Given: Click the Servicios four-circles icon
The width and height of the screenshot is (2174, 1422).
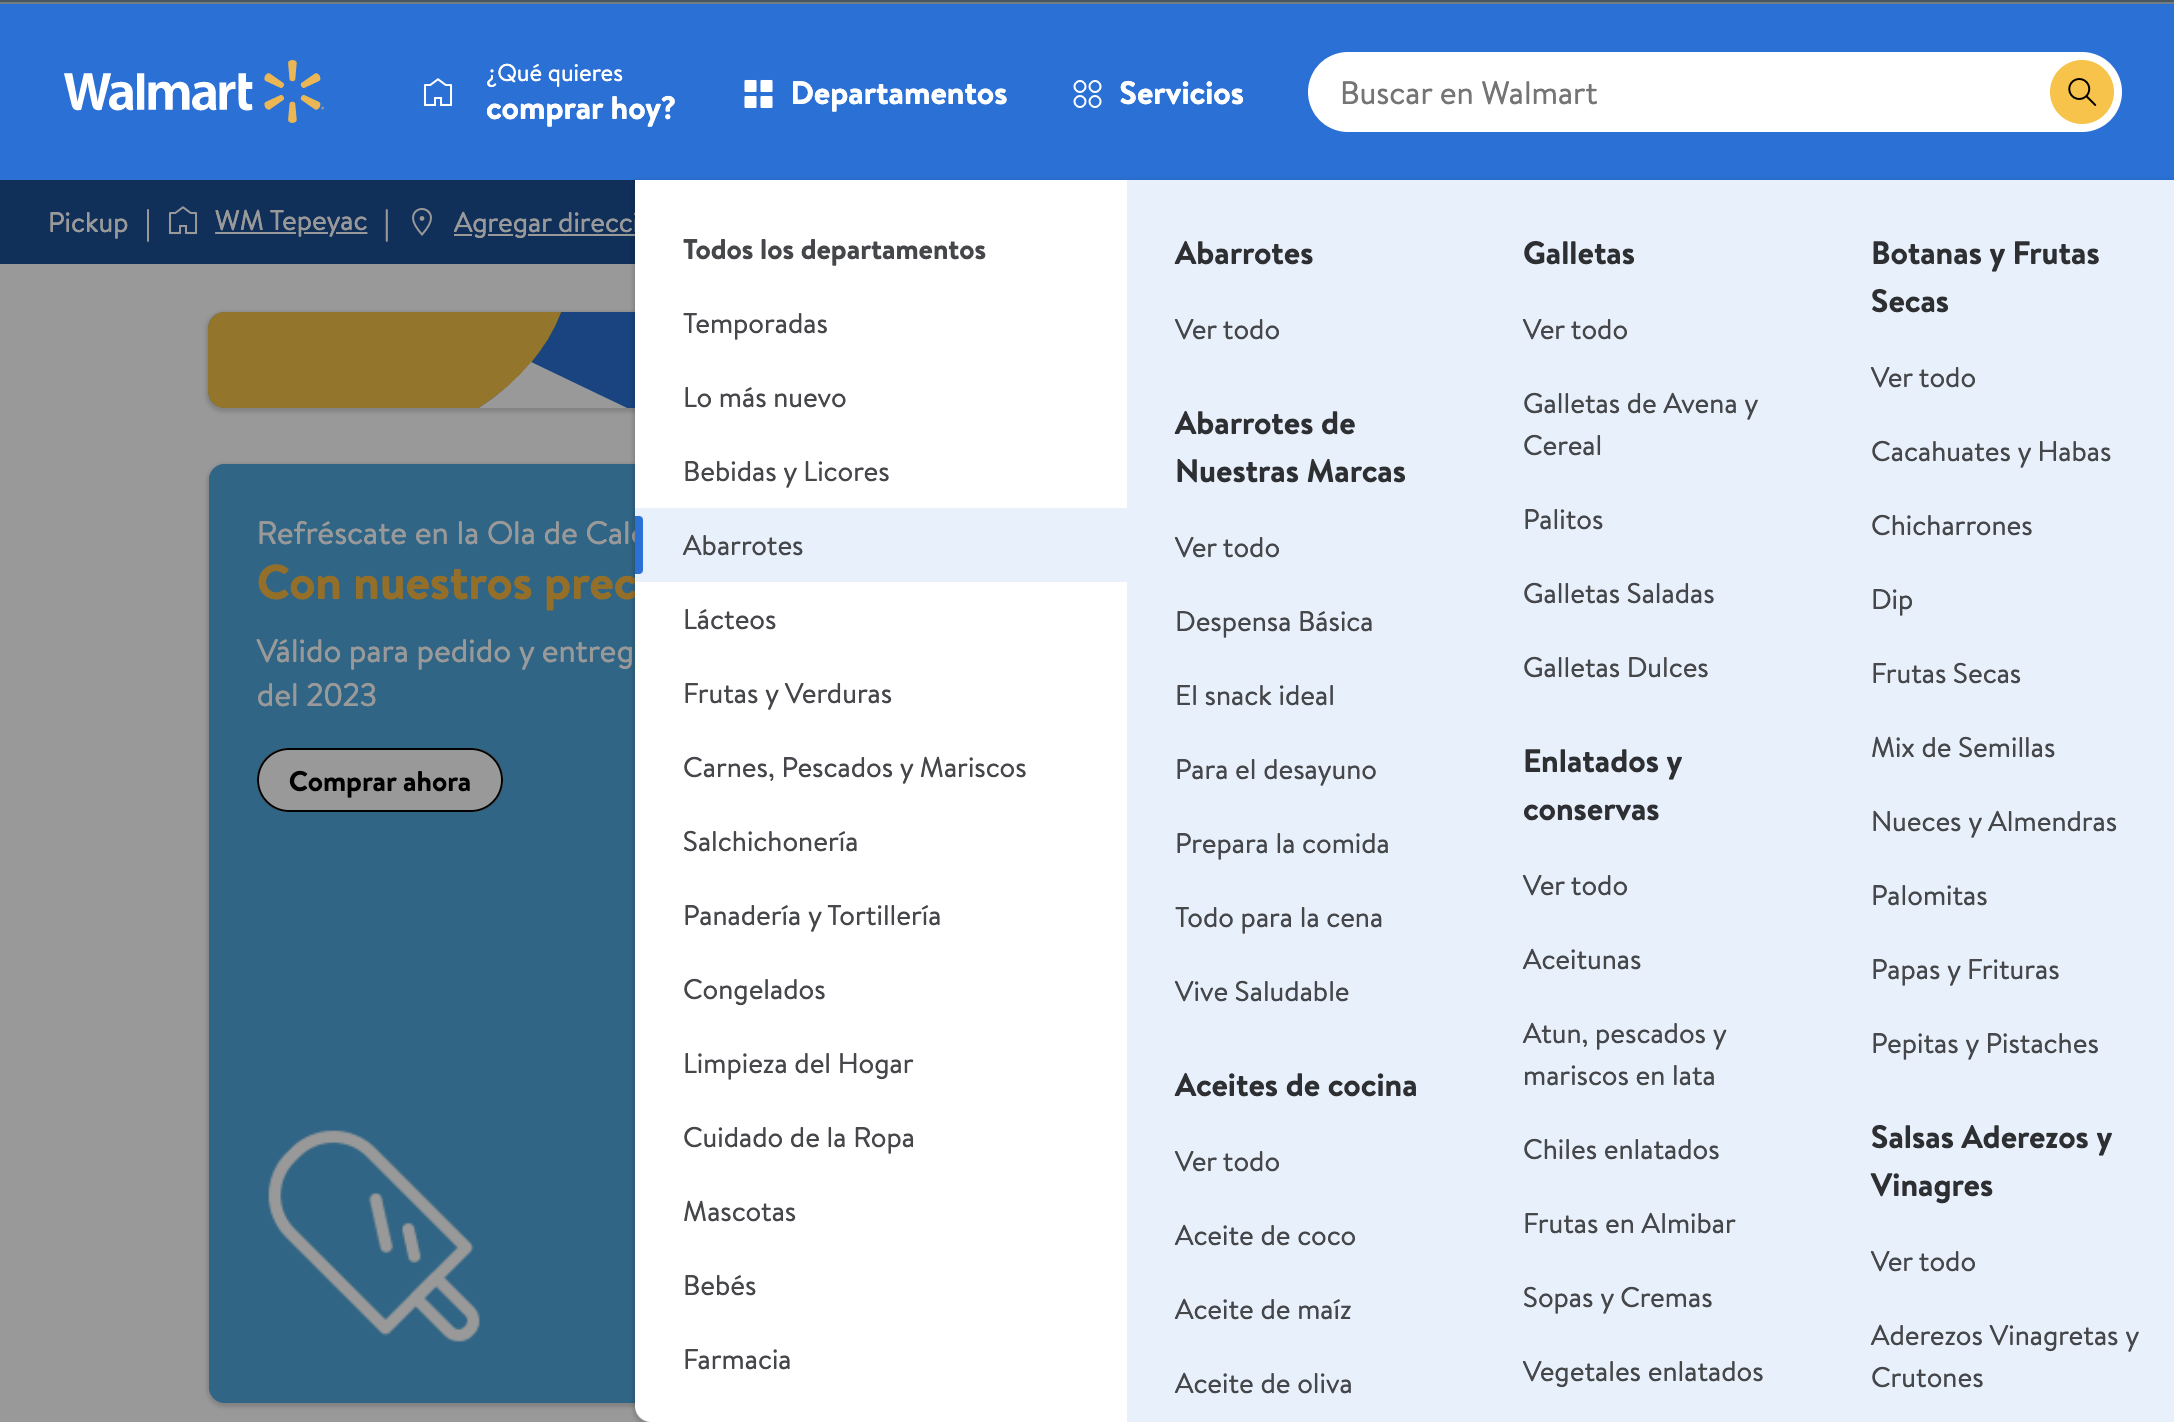Looking at the screenshot, I should [x=1087, y=94].
